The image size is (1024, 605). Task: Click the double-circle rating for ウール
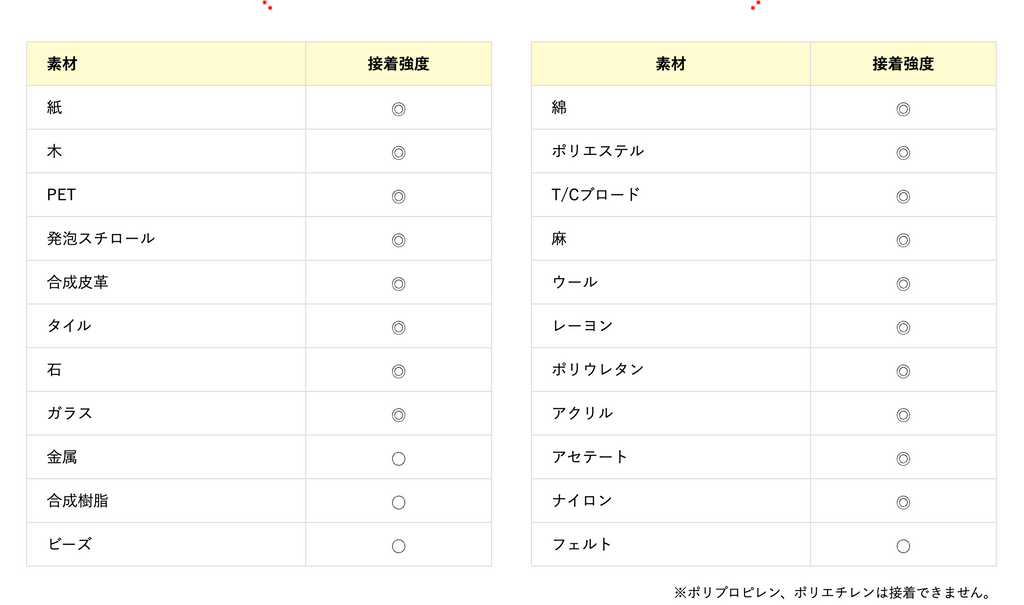(x=903, y=284)
